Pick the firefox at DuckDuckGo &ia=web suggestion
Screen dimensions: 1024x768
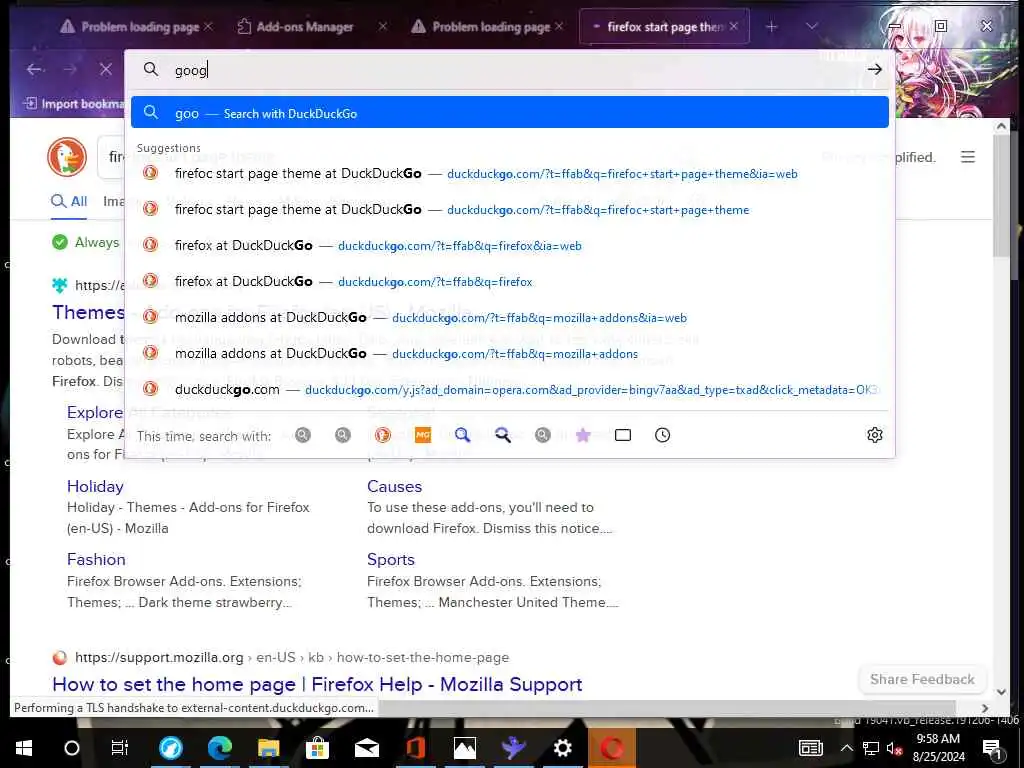pyautogui.click(x=509, y=246)
